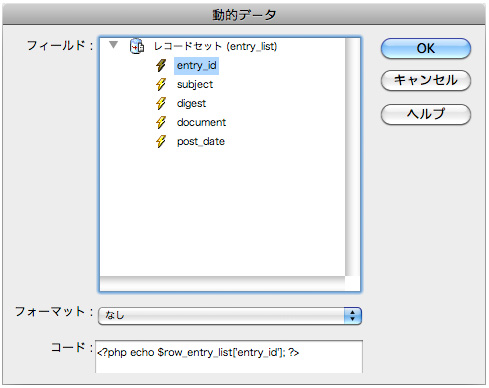Click lightning icon beside document
489x388 pixels.
[x=161, y=122]
